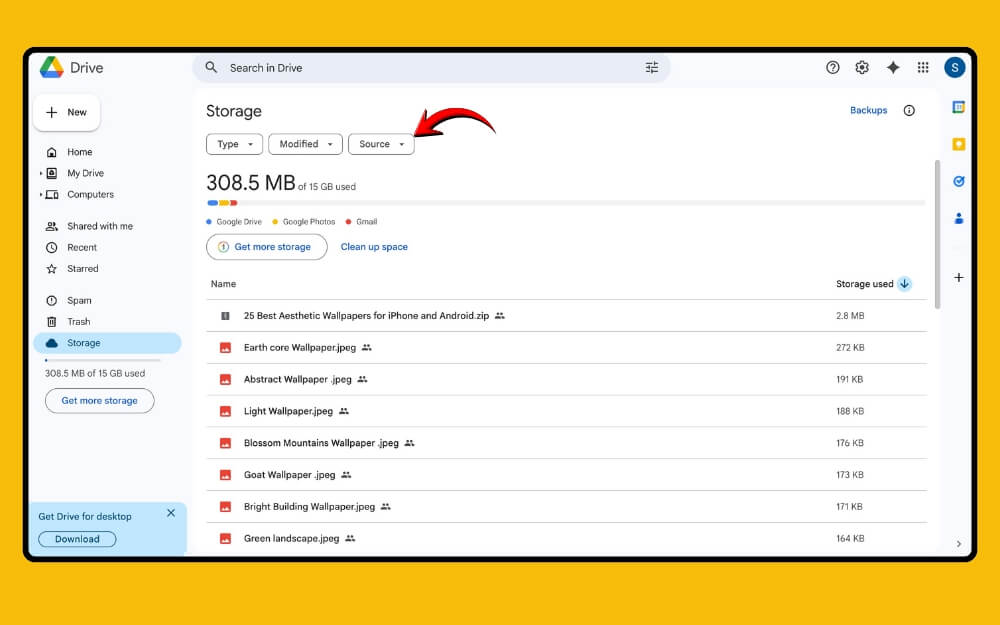Open advanced search options icon
This screenshot has width=1000, height=625.
pyautogui.click(x=652, y=67)
